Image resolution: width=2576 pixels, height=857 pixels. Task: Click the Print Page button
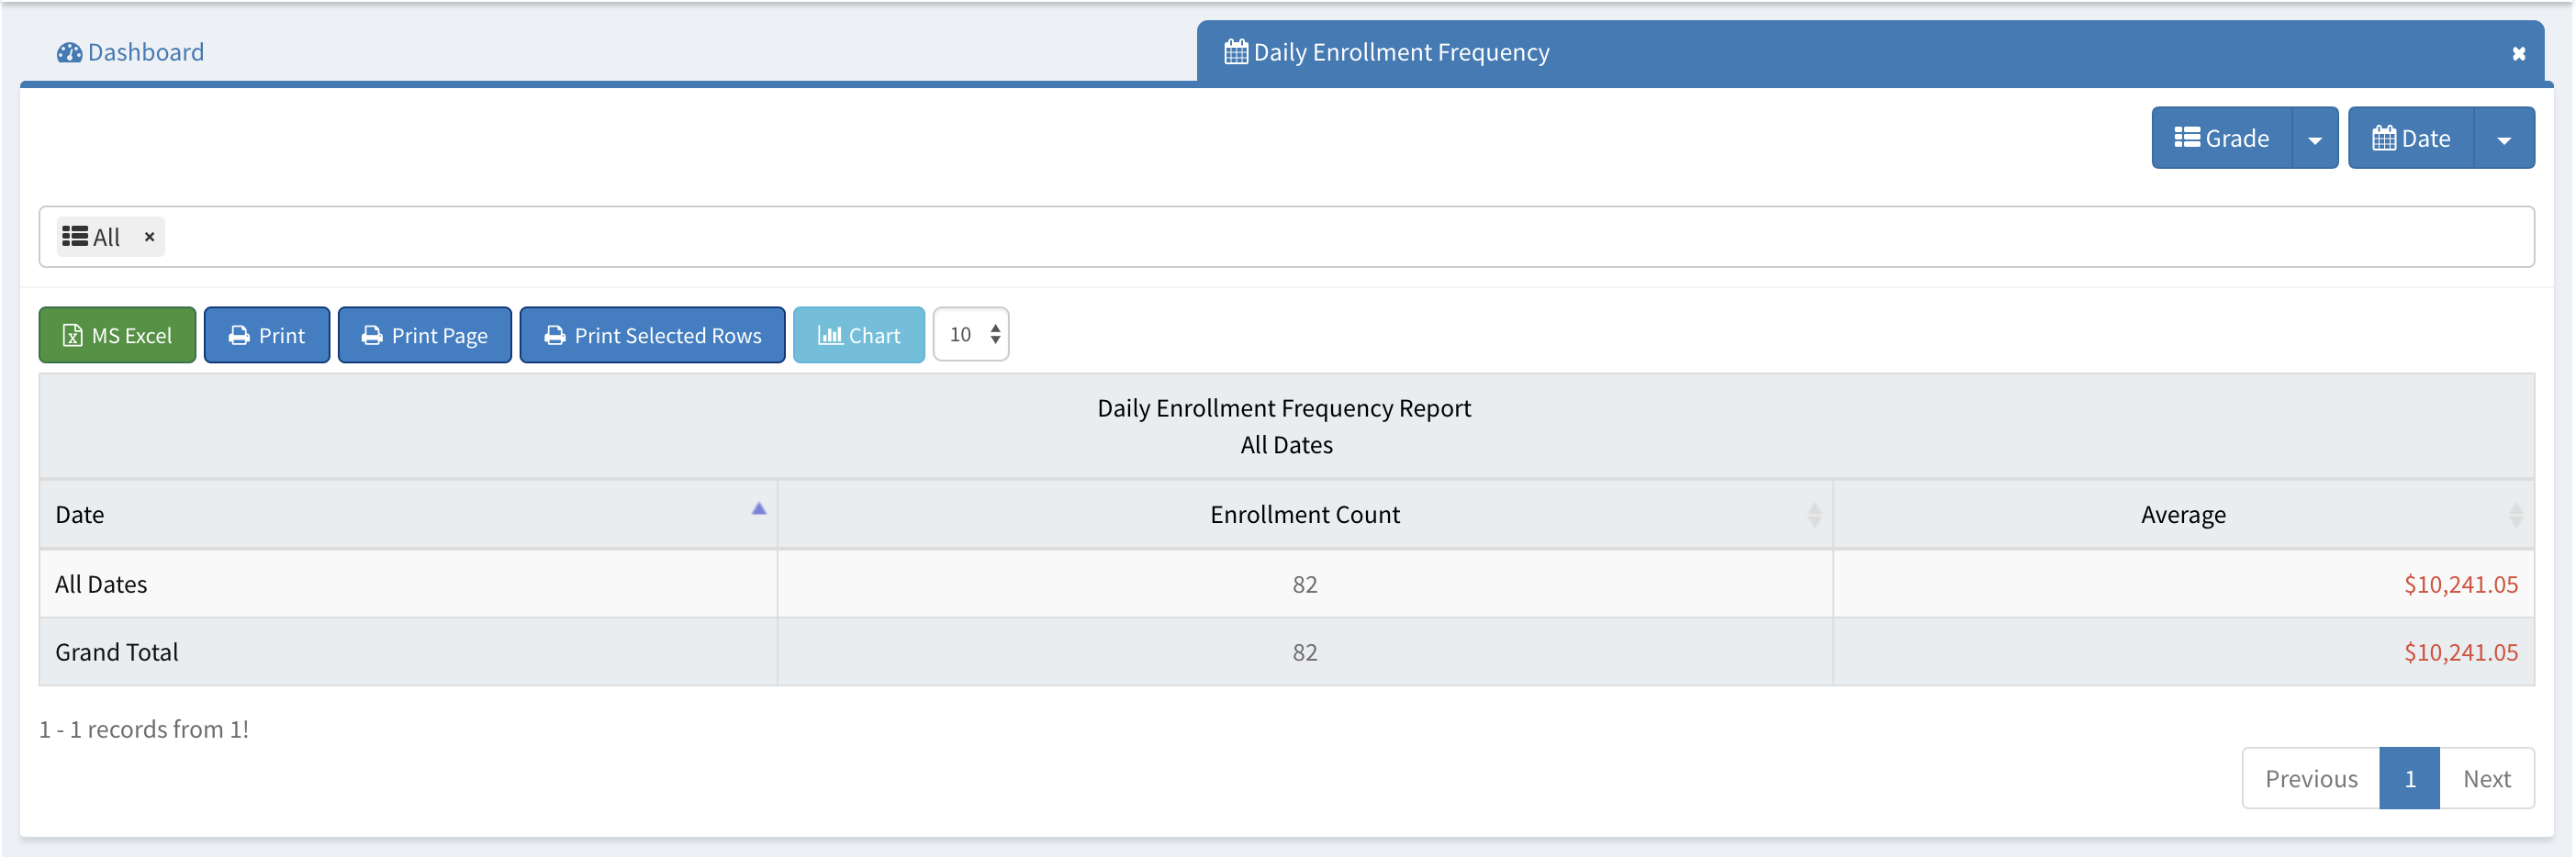pos(424,335)
